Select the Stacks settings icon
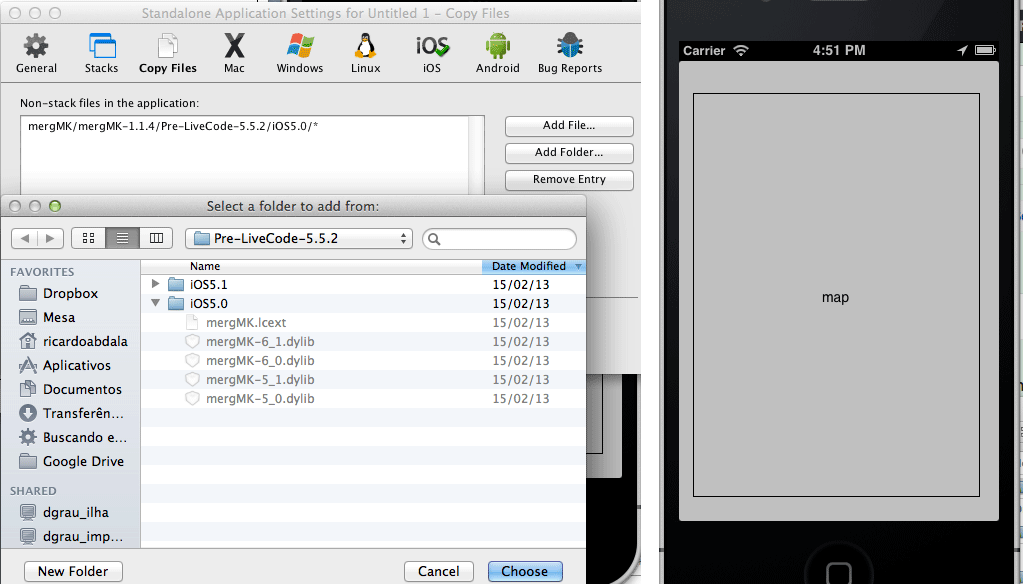The height and width of the screenshot is (584, 1029). pyautogui.click(x=101, y=53)
